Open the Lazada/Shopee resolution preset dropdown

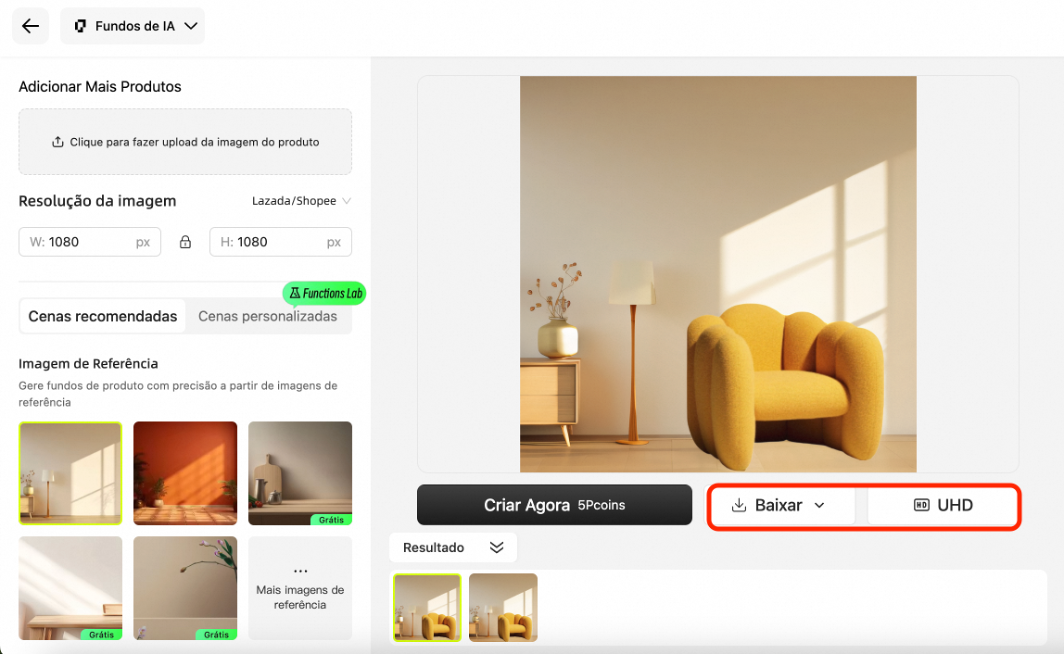click(301, 201)
